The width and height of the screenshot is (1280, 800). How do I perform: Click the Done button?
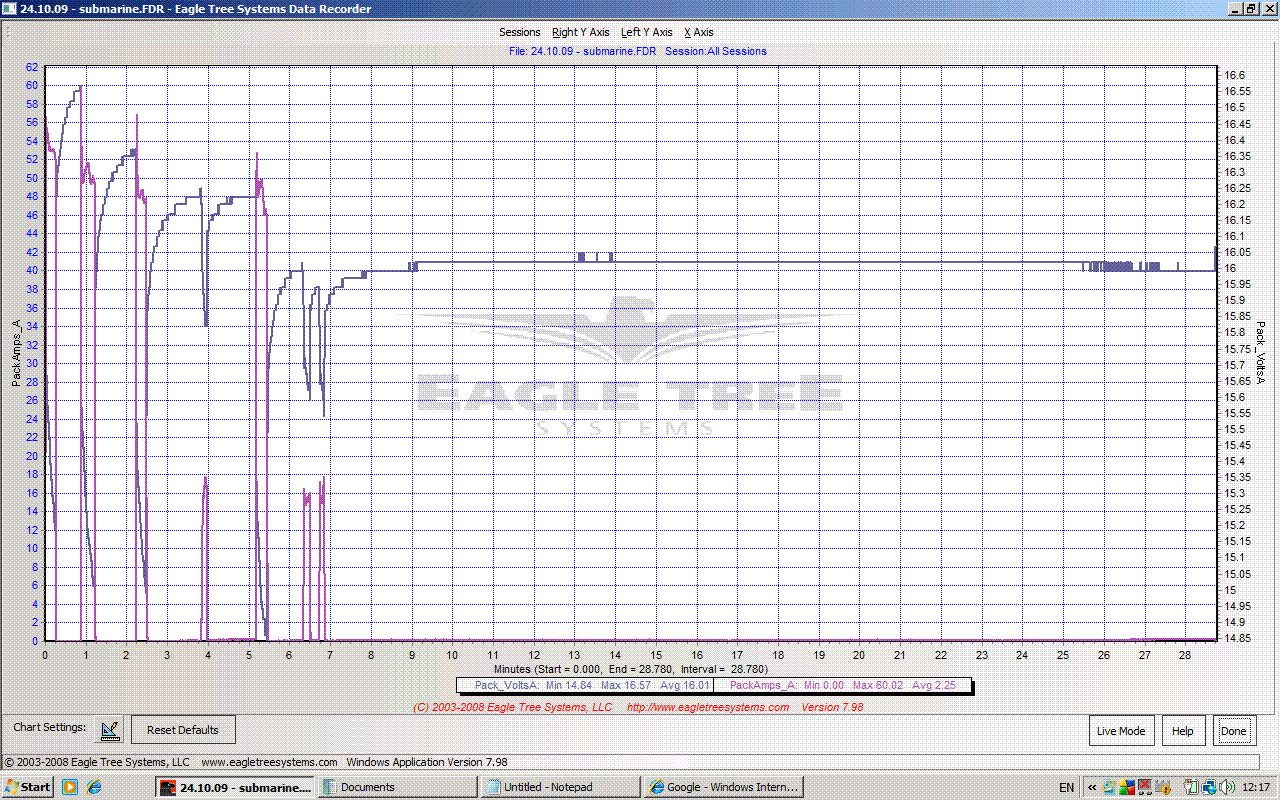[x=1234, y=731]
